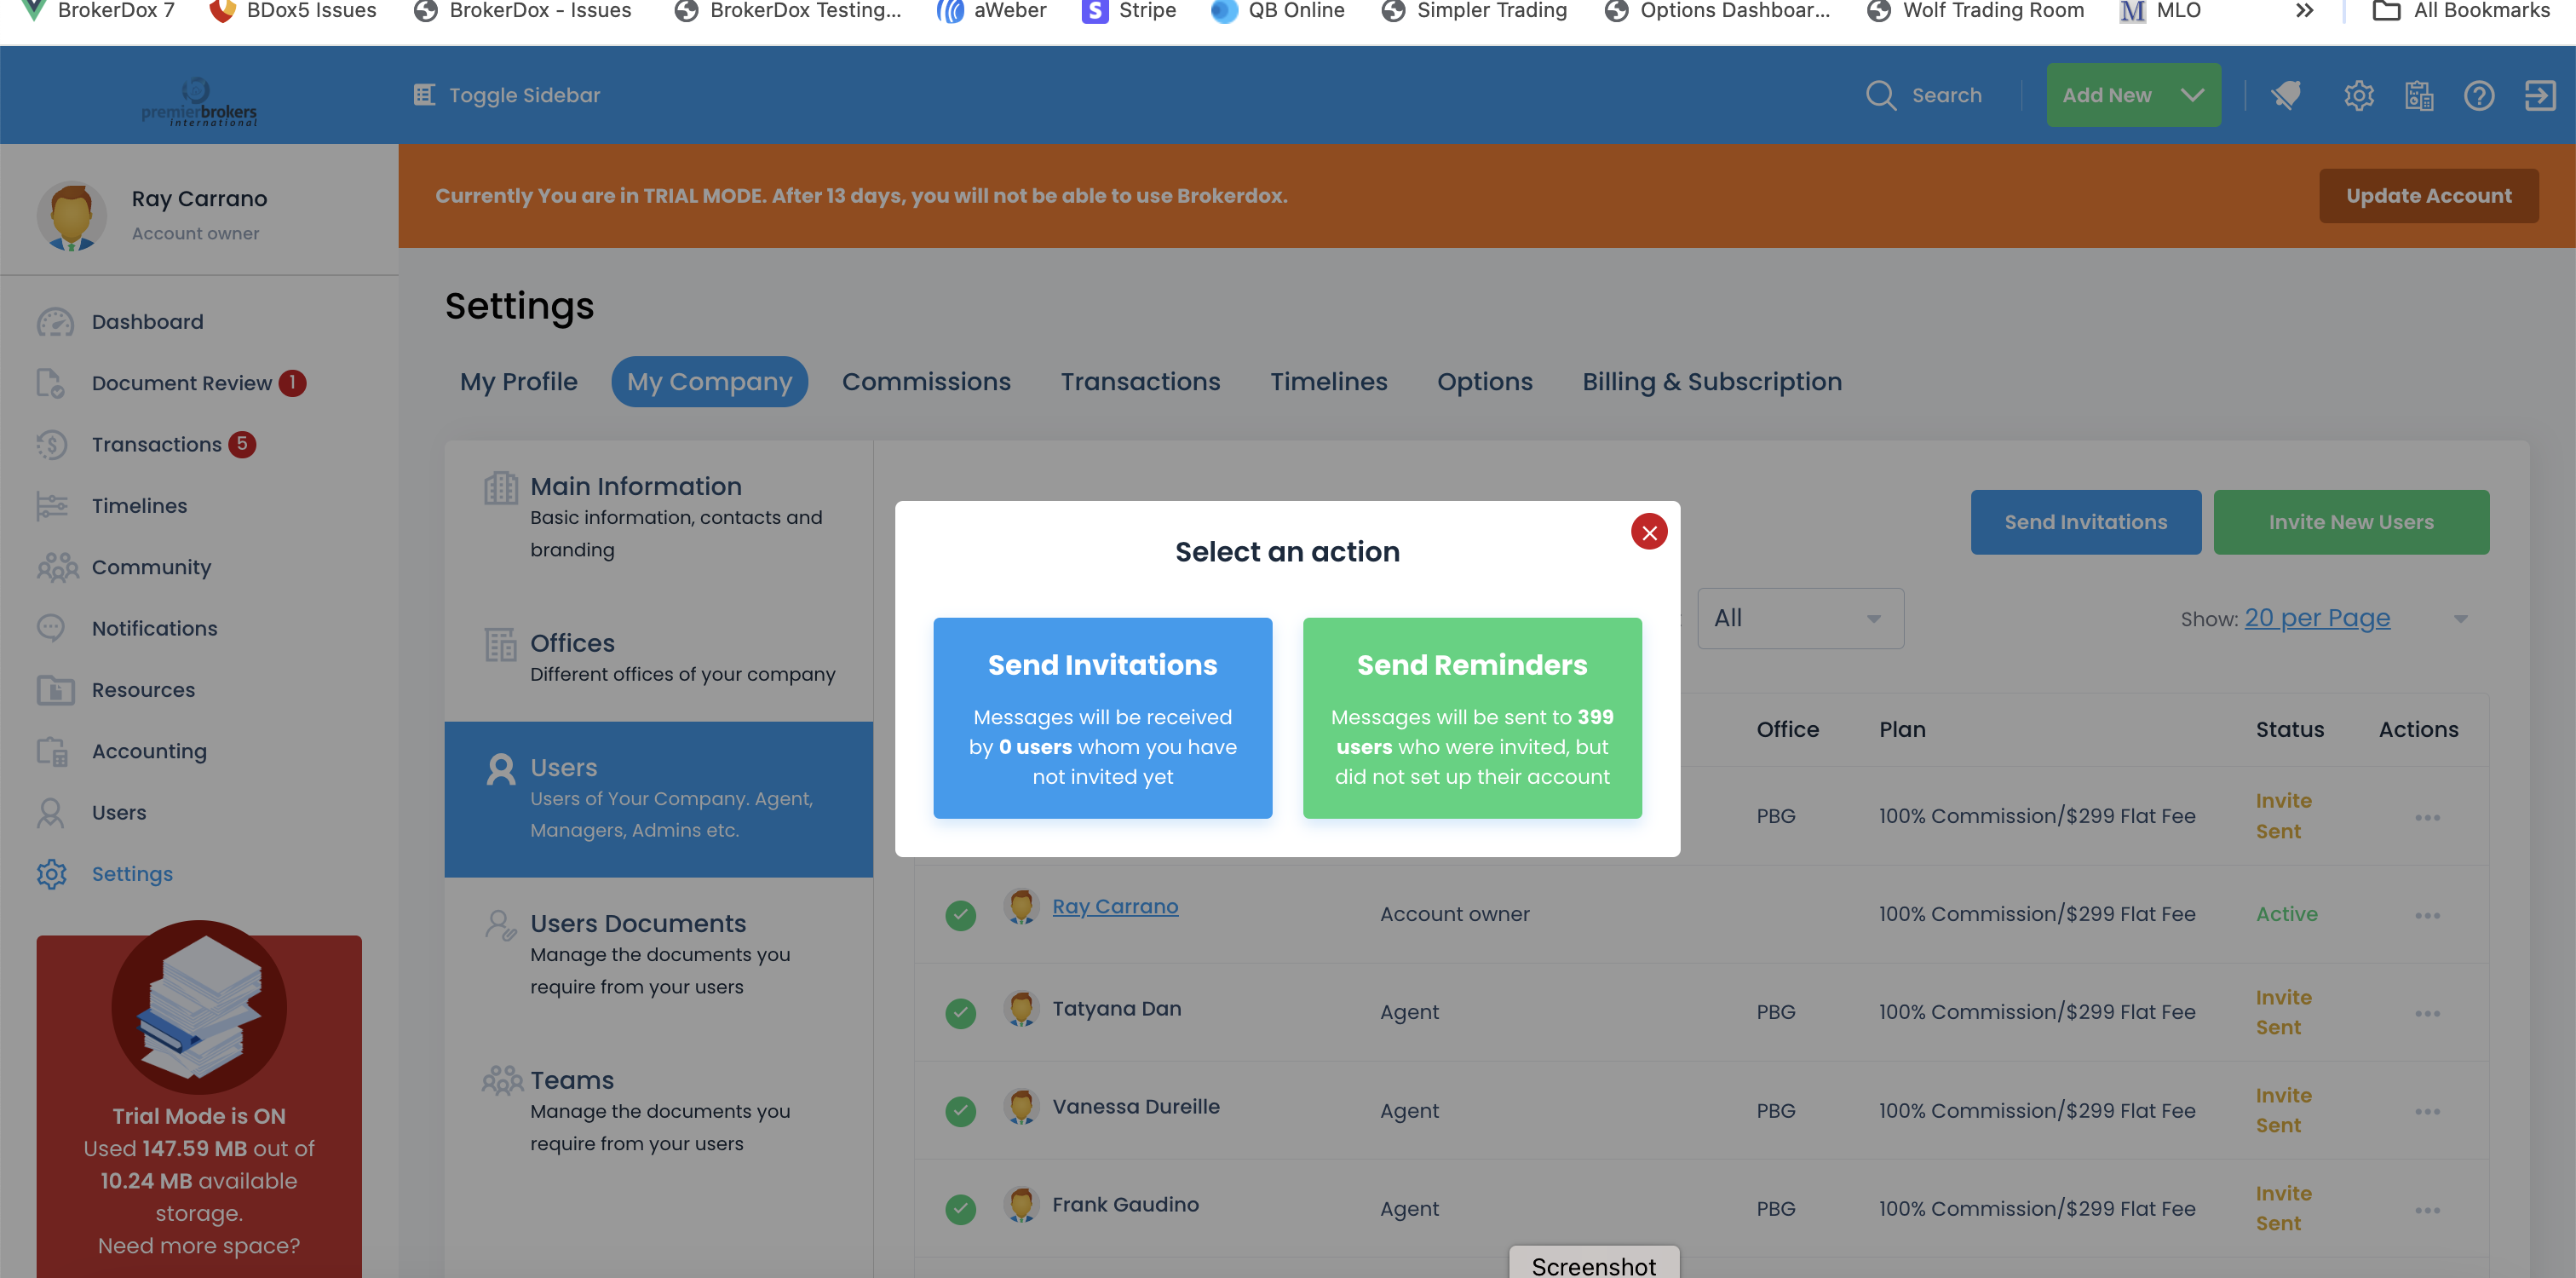Open Main Information section
Screen dimensions: 2576x1278
point(659,518)
